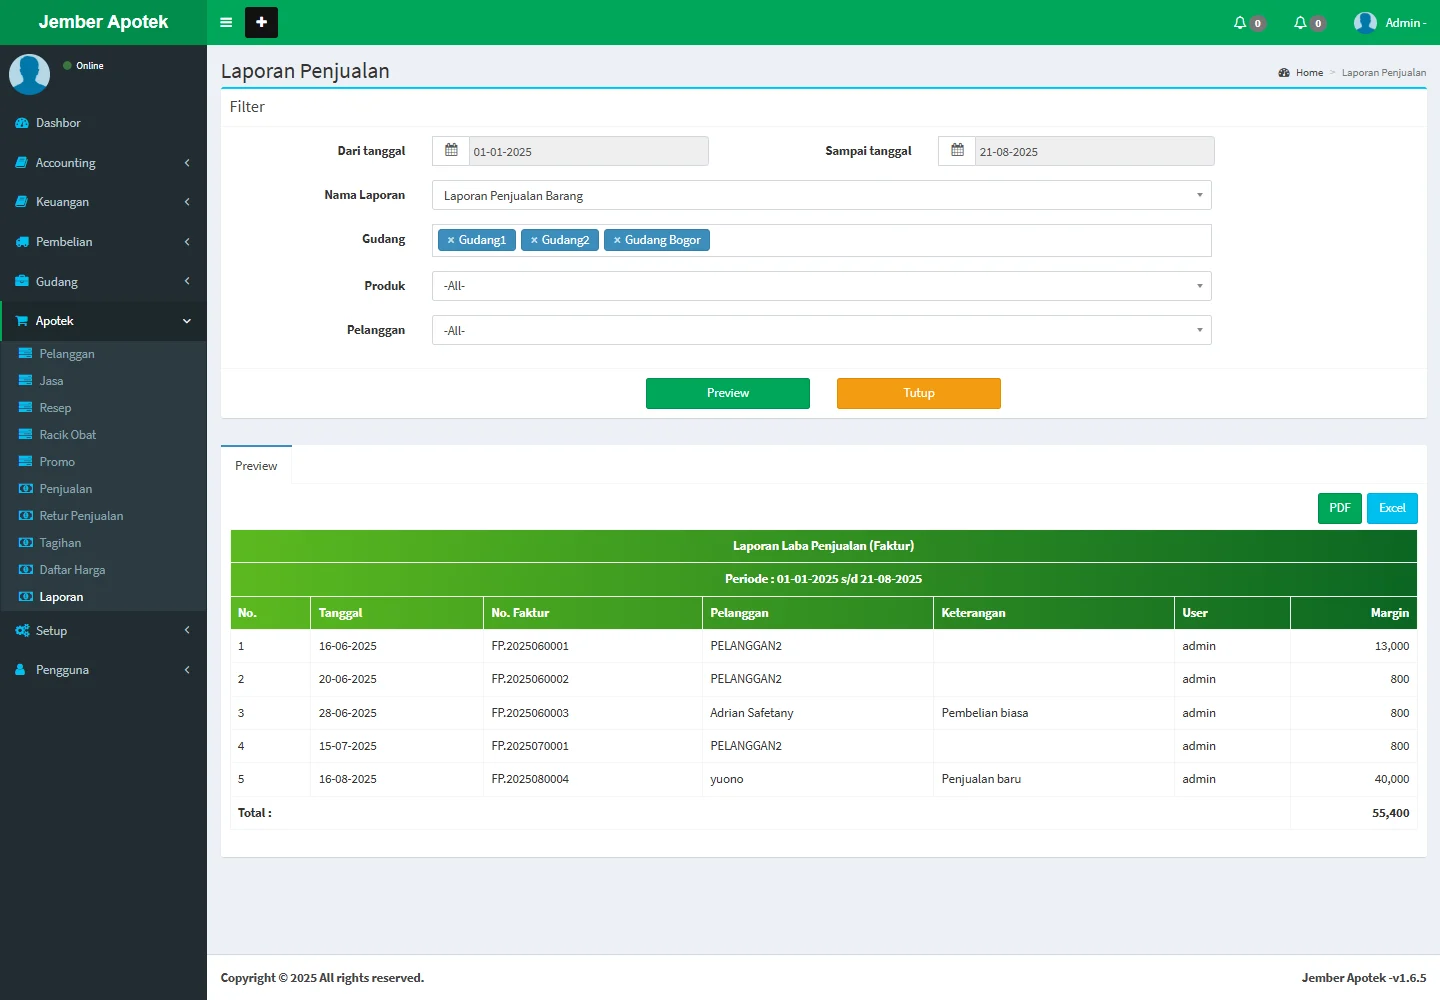The image size is (1440, 1000).
Task: Open the Produk dropdown
Action: [x=821, y=286]
